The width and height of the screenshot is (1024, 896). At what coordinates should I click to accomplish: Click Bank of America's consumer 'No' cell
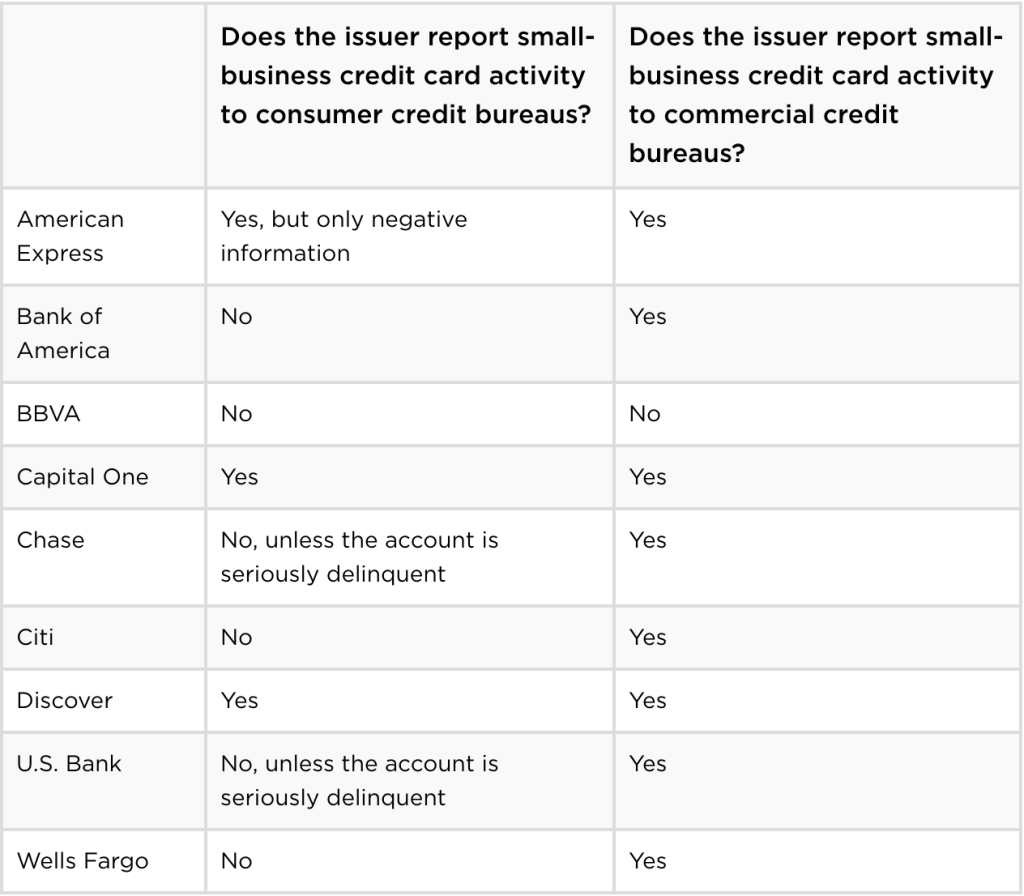tap(409, 334)
